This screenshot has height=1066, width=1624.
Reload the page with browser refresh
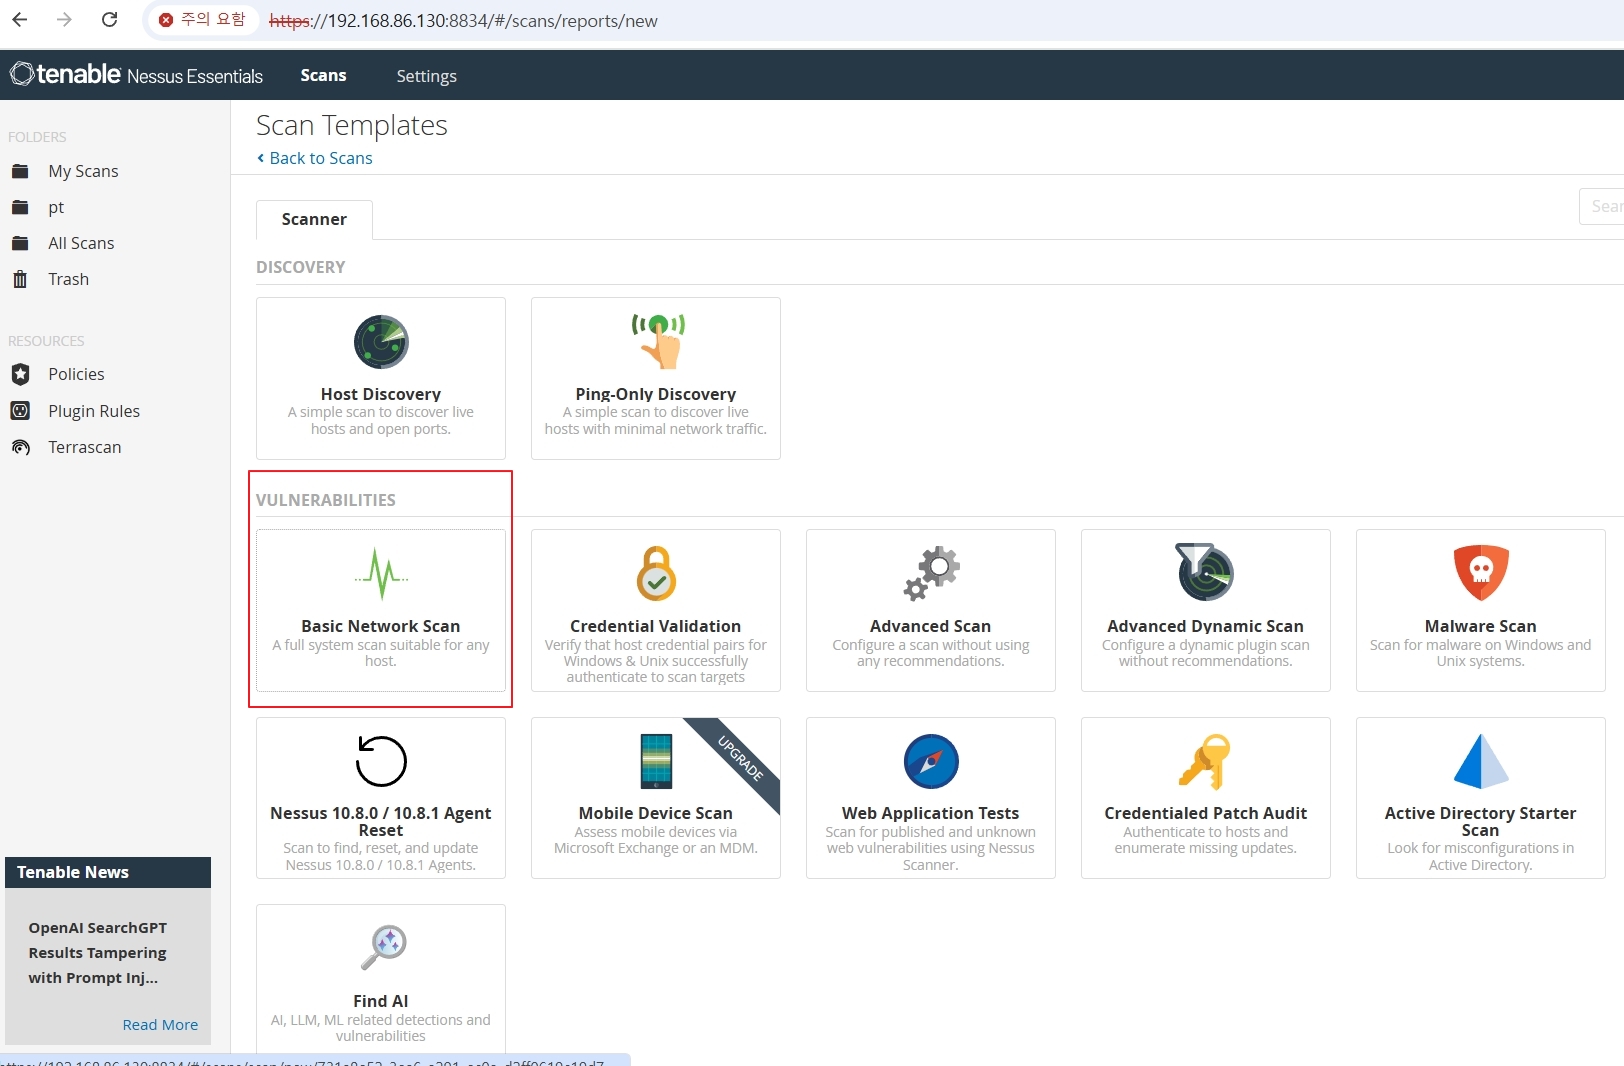[110, 20]
